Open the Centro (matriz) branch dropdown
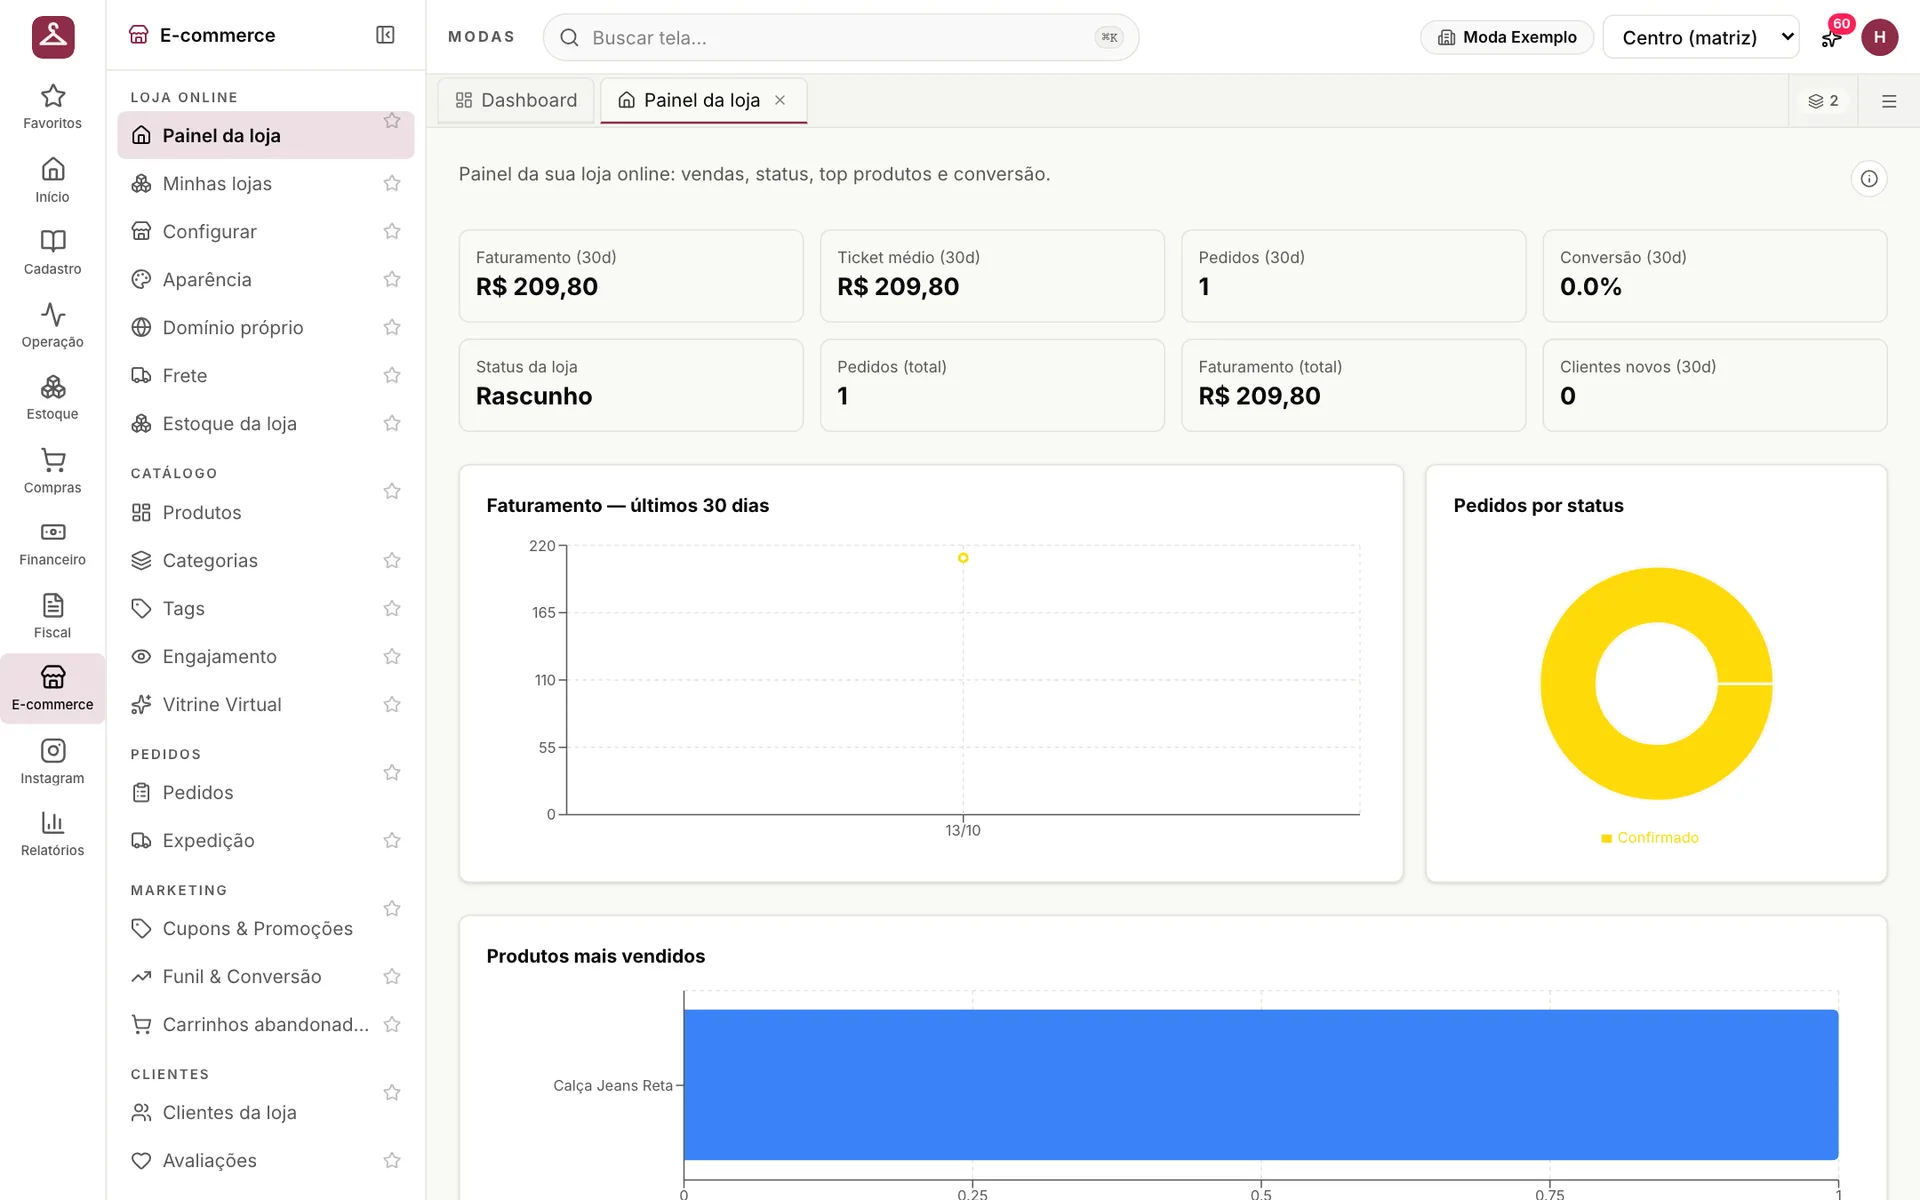The width and height of the screenshot is (1920, 1200). (x=1700, y=37)
